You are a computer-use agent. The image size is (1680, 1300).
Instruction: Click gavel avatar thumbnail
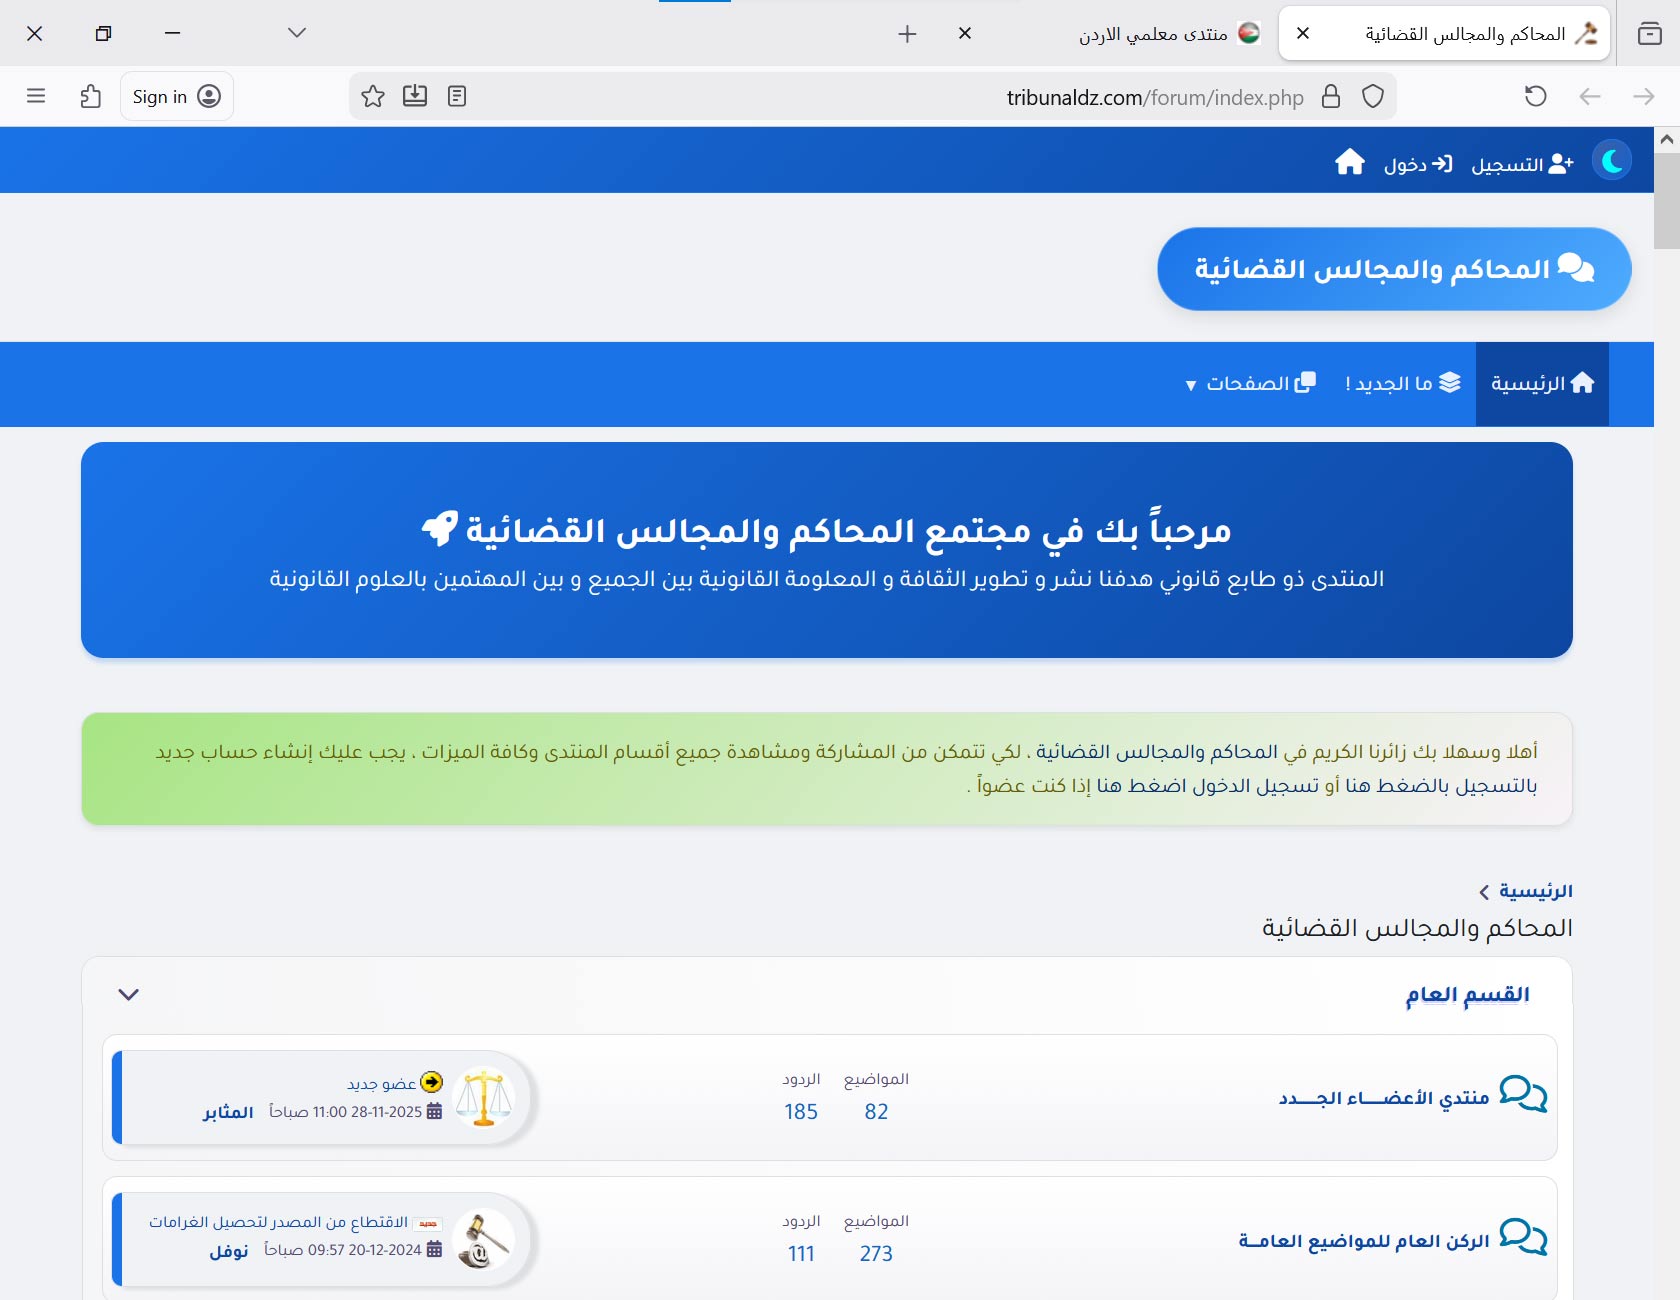coord(484,1239)
